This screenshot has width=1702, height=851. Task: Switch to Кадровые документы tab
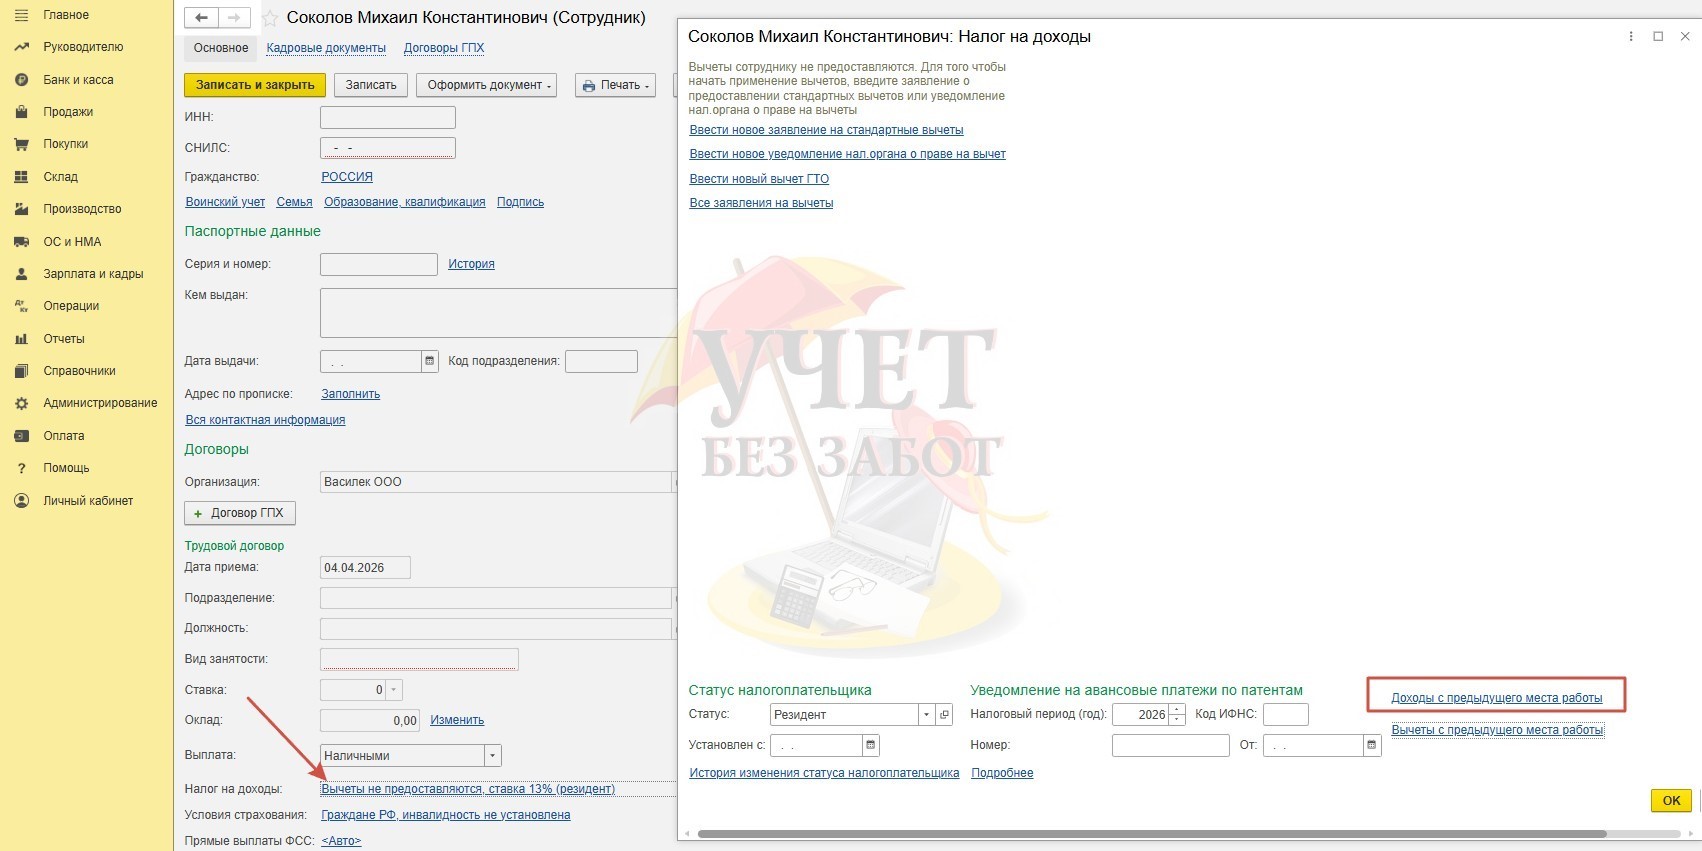pos(326,48)
